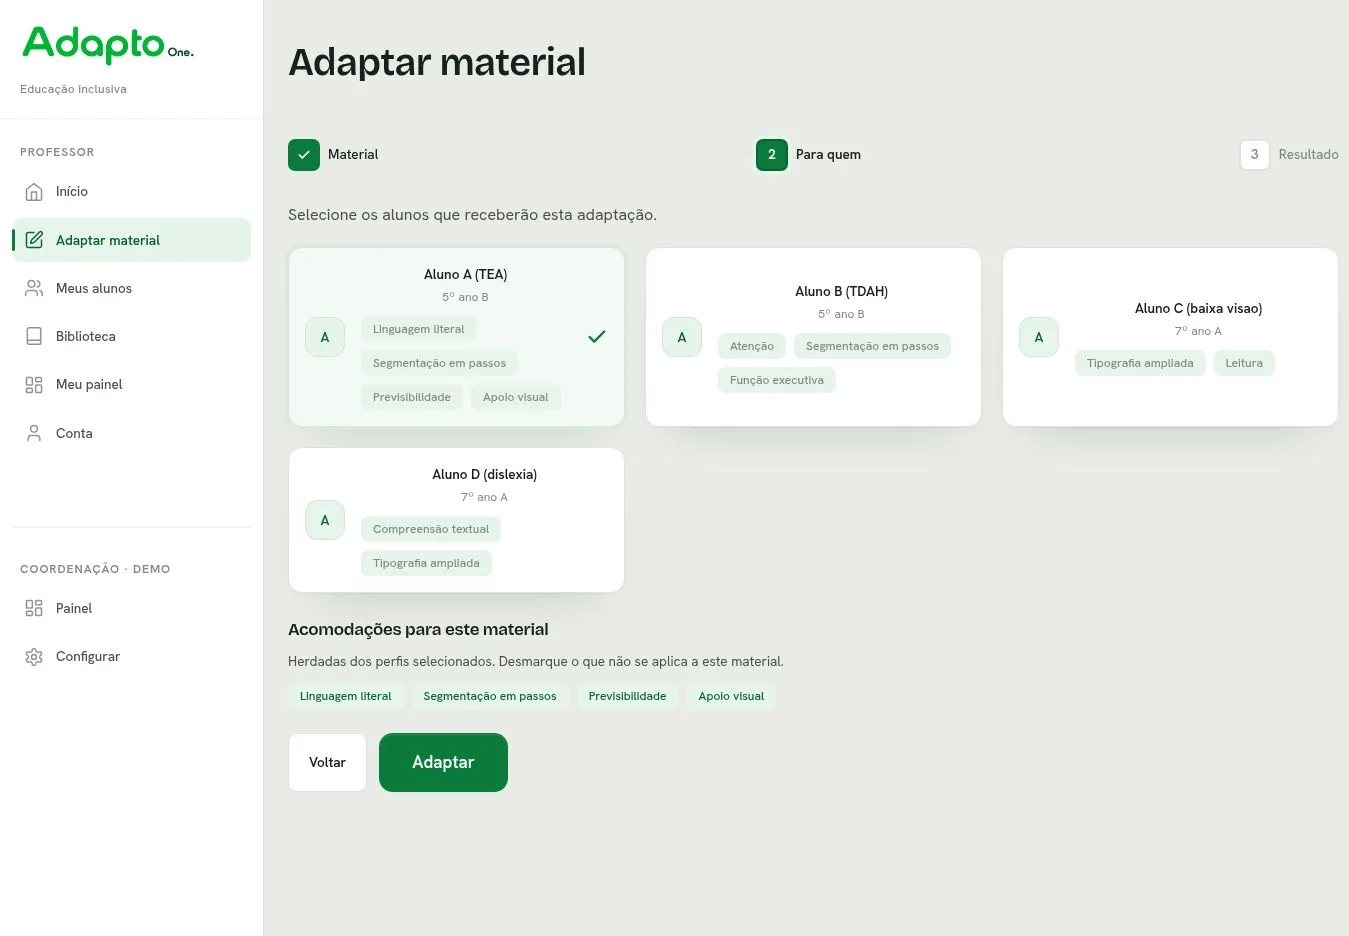Click Apoio visual tag in Aluno A card
The height and width of the screenshot is (936, 1349).
pyautogui.click(x=516, y=397)
